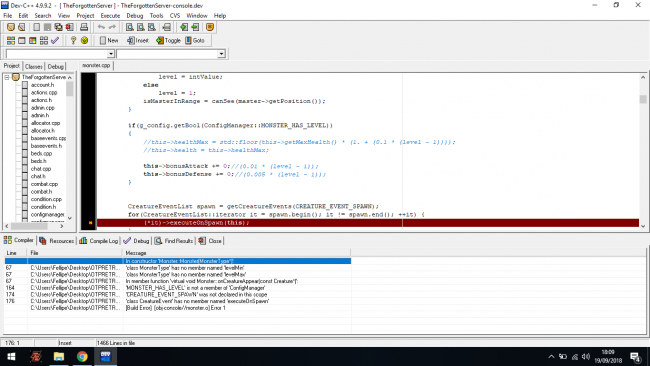Switch to the Resources bottom tab
This screenshot has width=650, height=366.
(x=56, y=241)
